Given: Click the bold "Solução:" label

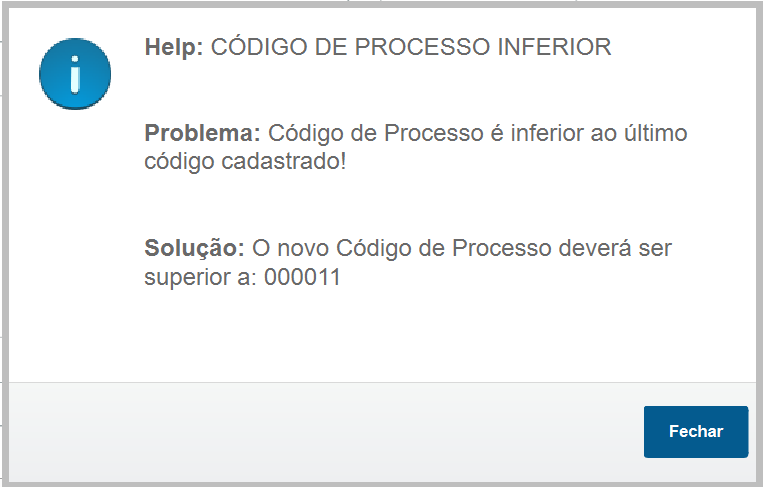Looking at the screenshot, I should click(194, 248).
